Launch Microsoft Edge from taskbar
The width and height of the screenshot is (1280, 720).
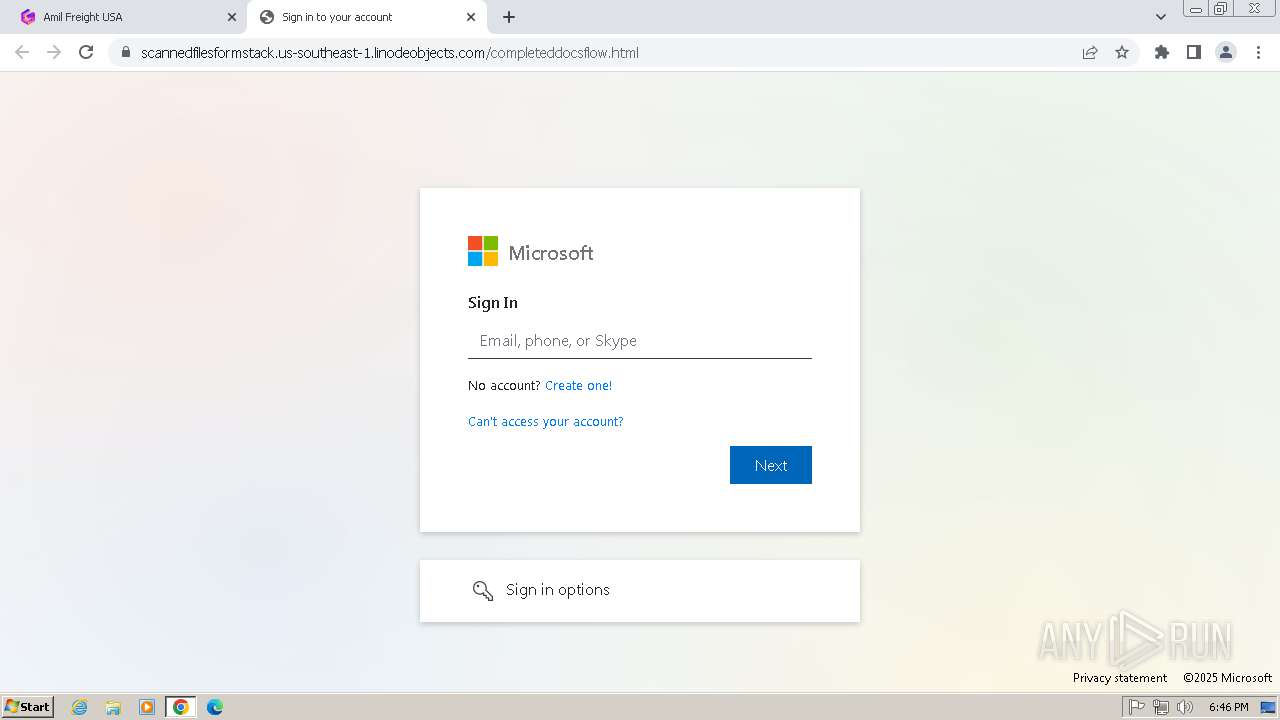215,707
